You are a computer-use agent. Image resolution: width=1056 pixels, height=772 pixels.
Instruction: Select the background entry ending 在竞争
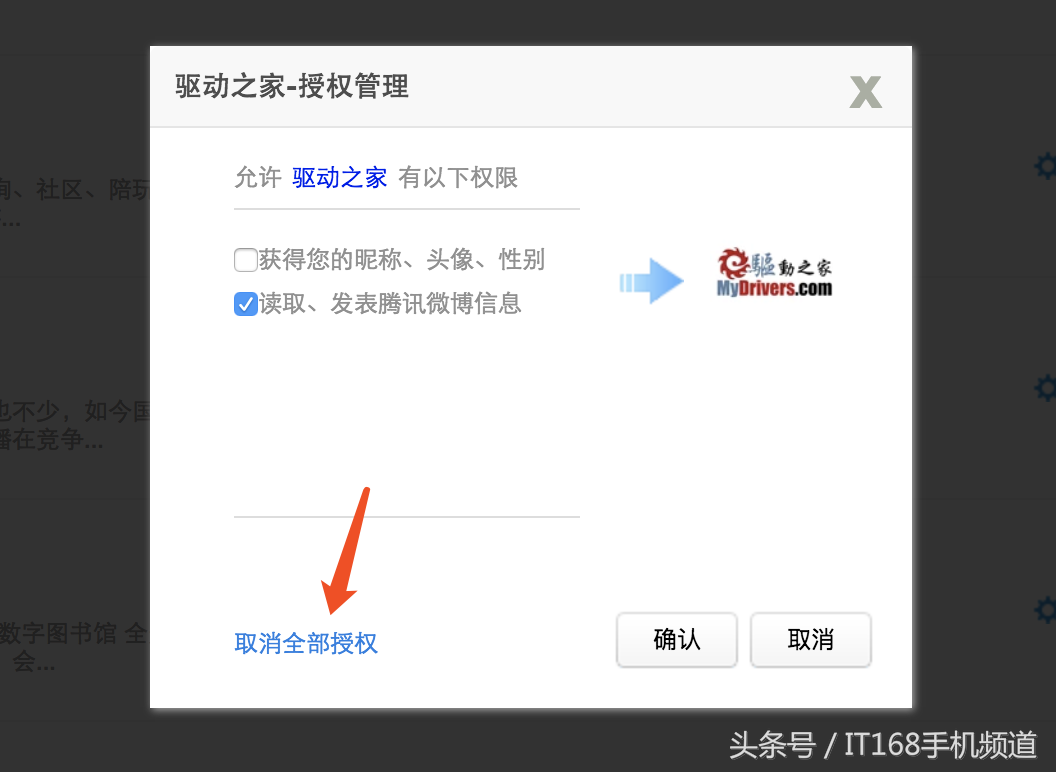[75, 425]
